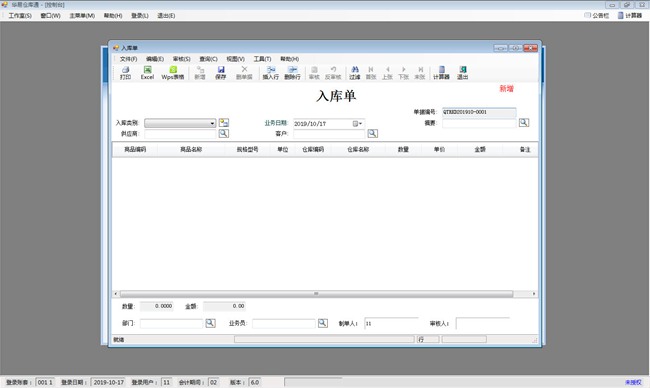Click the 插入行 insert row icon
The image size is (650, 388).
point(271,73)
